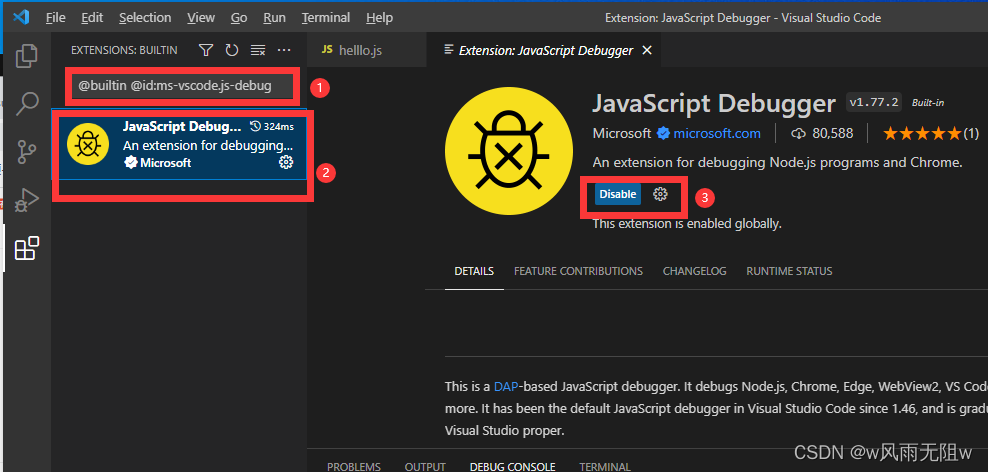Open the Help menu
The height and width of the screenshot is (472, 988).
[379, 18]
